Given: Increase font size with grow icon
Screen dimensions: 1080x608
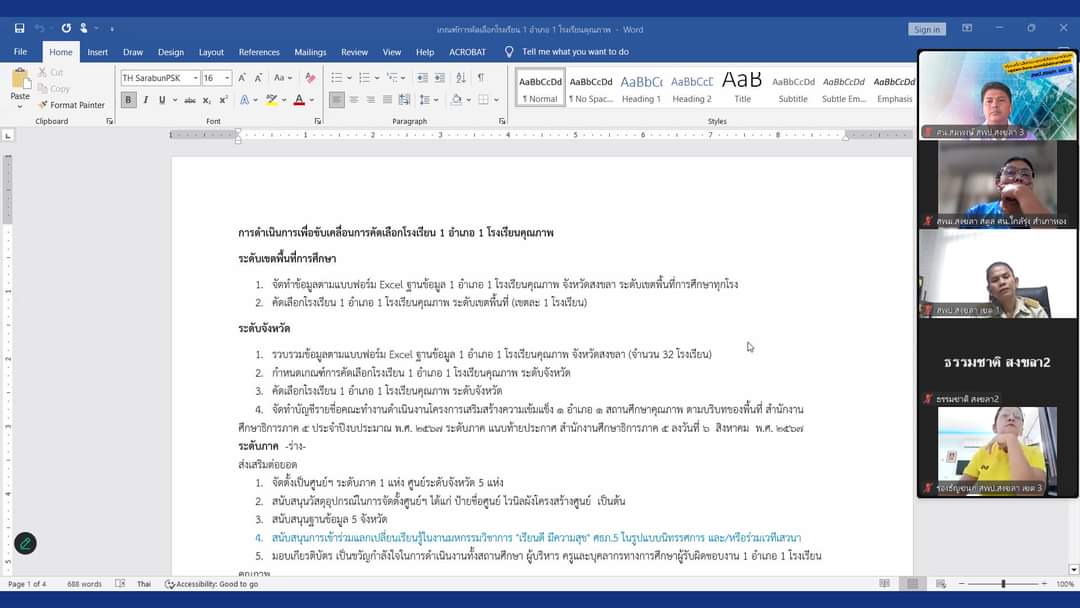Looking at the screenshot, I should point(242,78).
